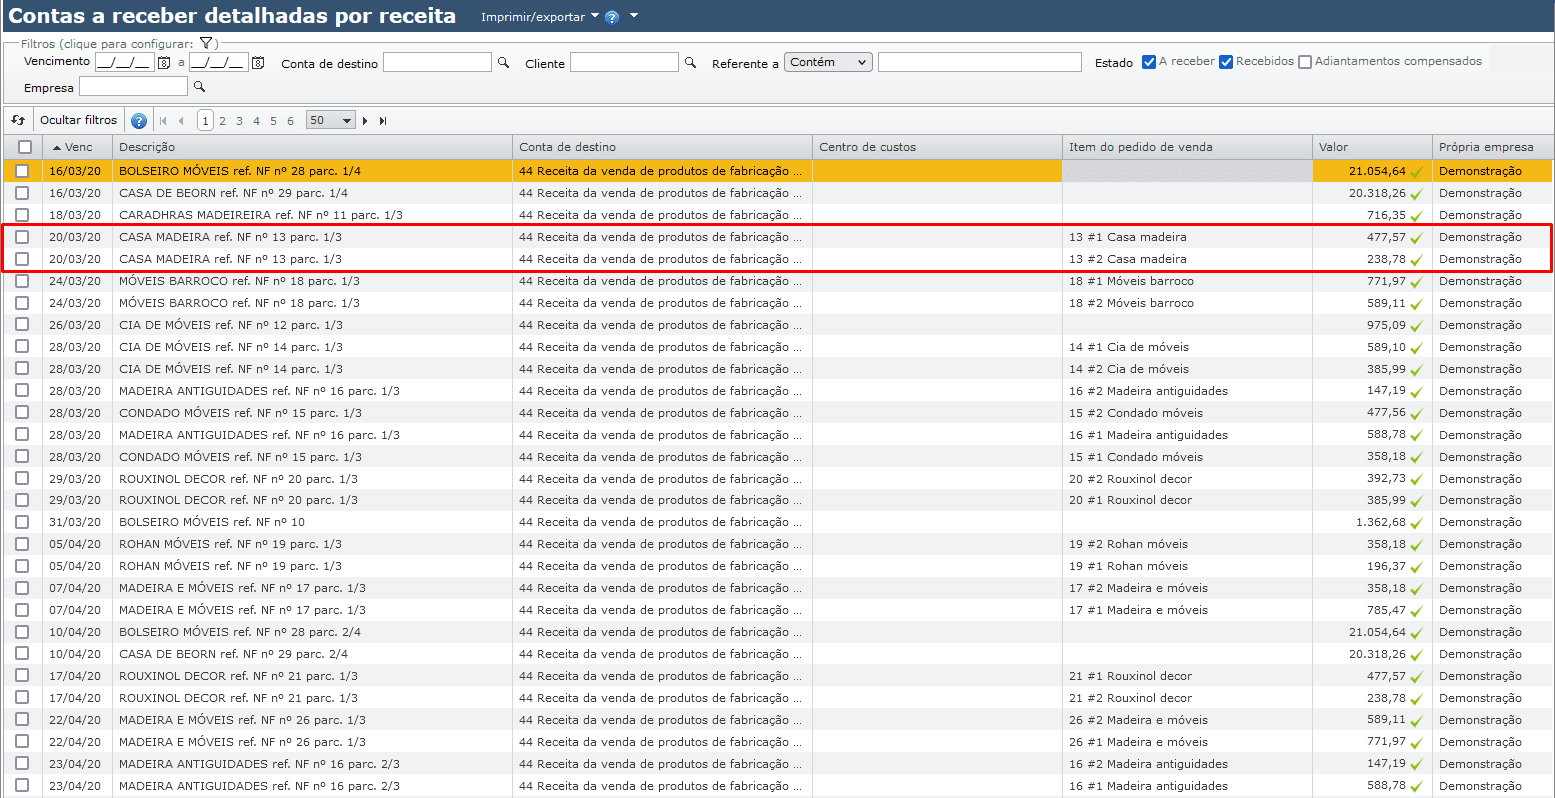The image size is (1555, 798).
Task: Select the CASA DE BEORN NF nº 29 parc. 1/4 row checkbox
Action: pos(22,193)
